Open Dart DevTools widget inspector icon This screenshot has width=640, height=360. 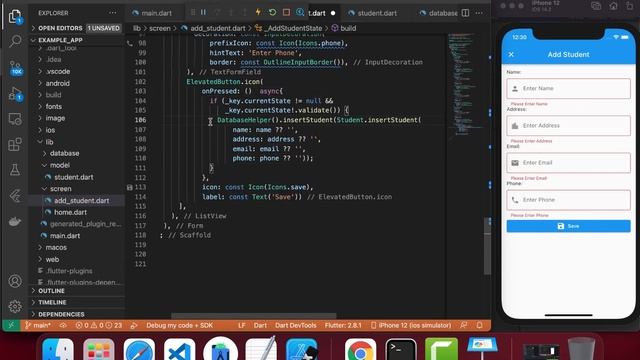pos(300,13)
